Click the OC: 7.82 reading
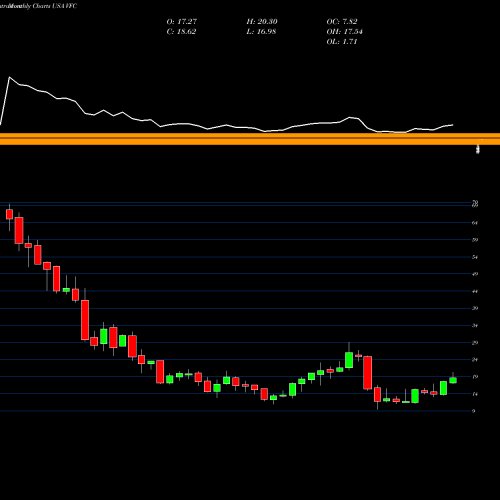This screenshot has height=500, width=500. tap(342, 22)
